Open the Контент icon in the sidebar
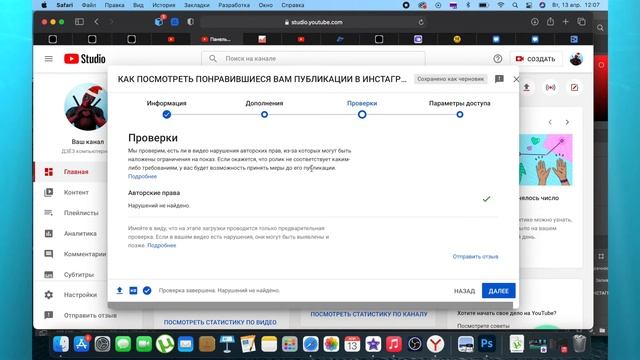 pyautogui.click(x=49, y=192)
